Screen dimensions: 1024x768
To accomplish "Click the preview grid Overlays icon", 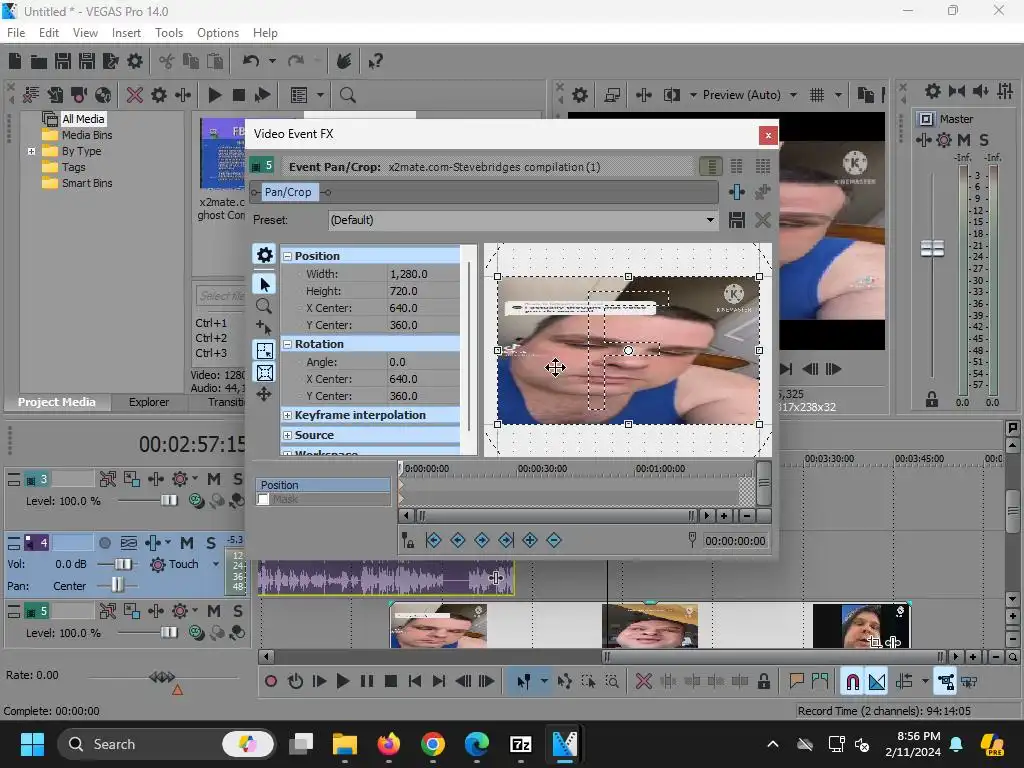I will (817, 95).
